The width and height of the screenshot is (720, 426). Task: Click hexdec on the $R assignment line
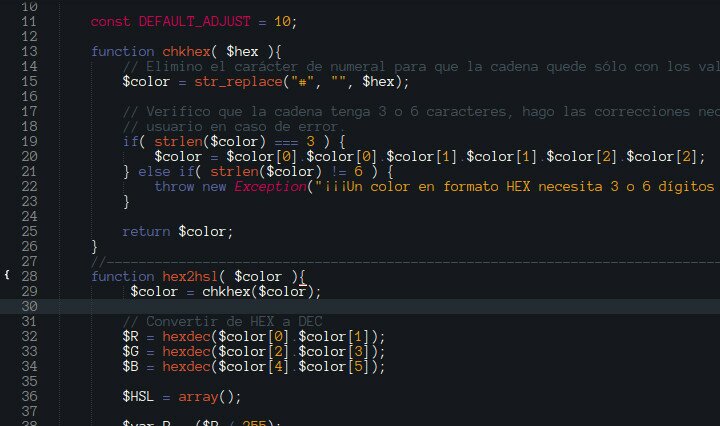[x=186, y=336]
